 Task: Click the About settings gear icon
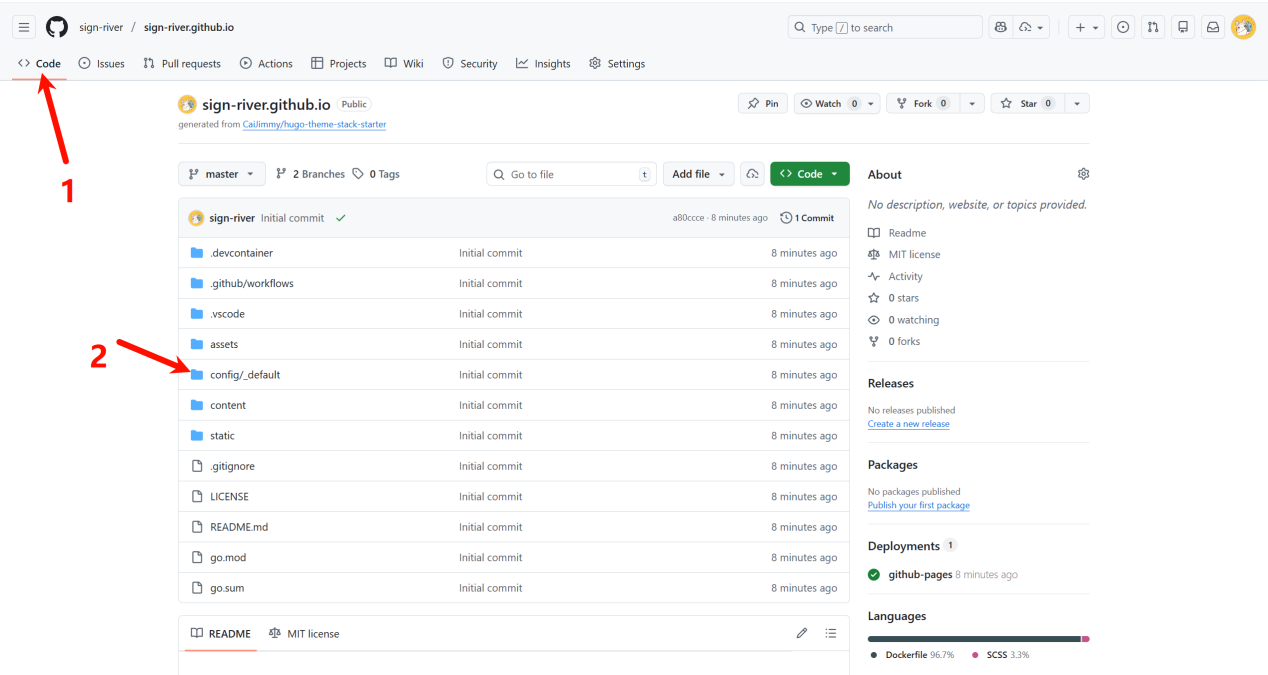click(x=1083, y=174)
